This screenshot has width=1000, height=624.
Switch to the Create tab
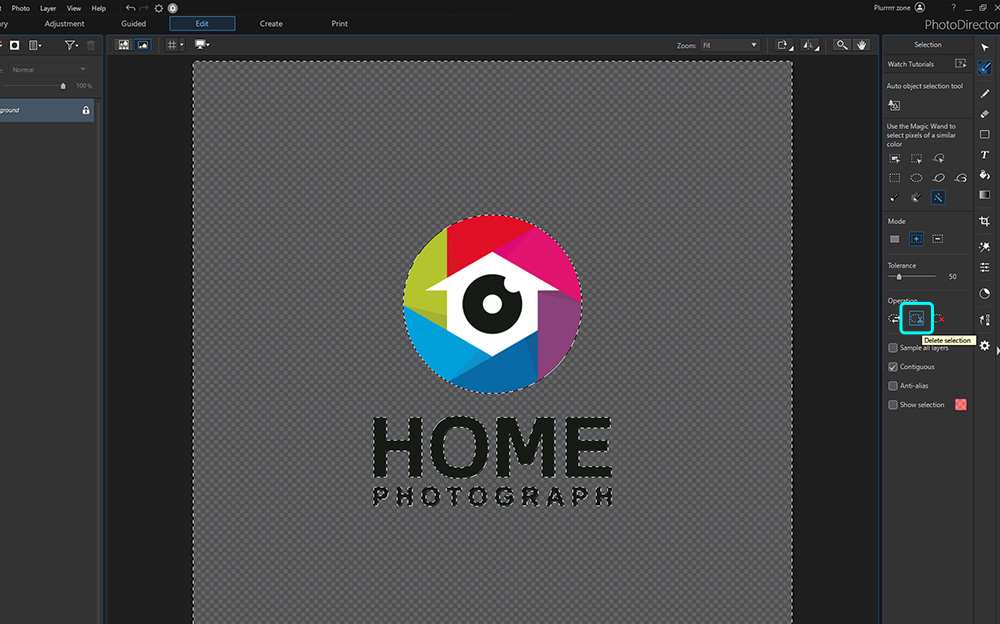tap(271, 24)
